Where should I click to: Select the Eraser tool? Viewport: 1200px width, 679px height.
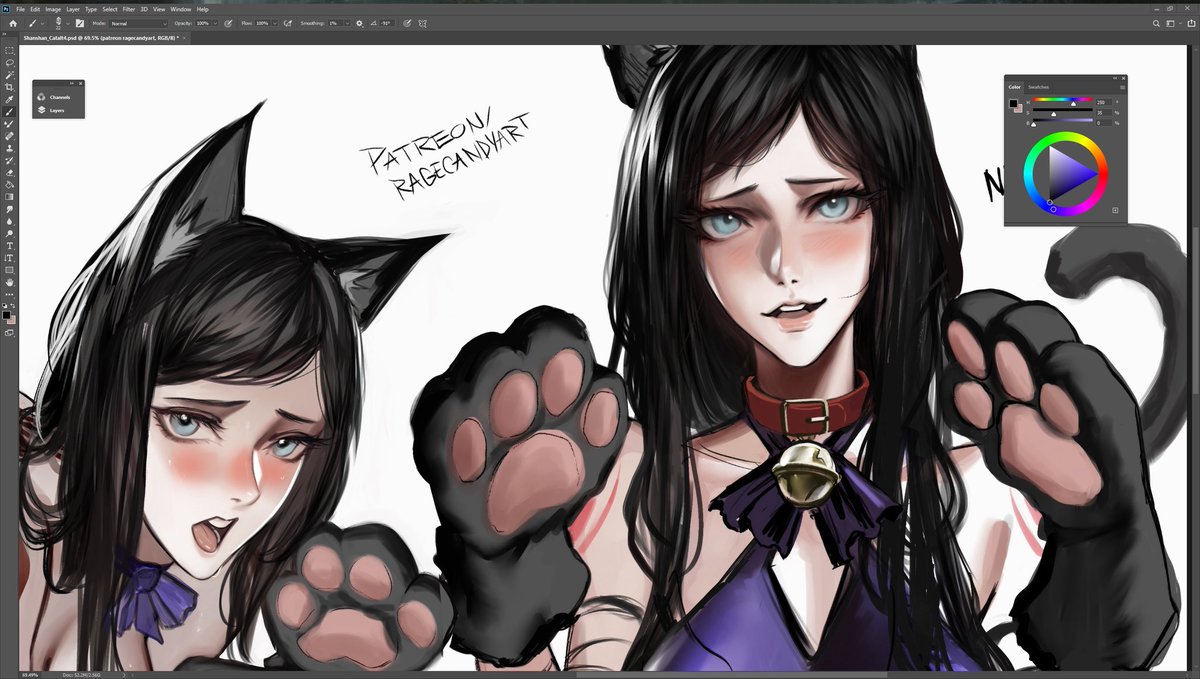[x=10, y=172]
